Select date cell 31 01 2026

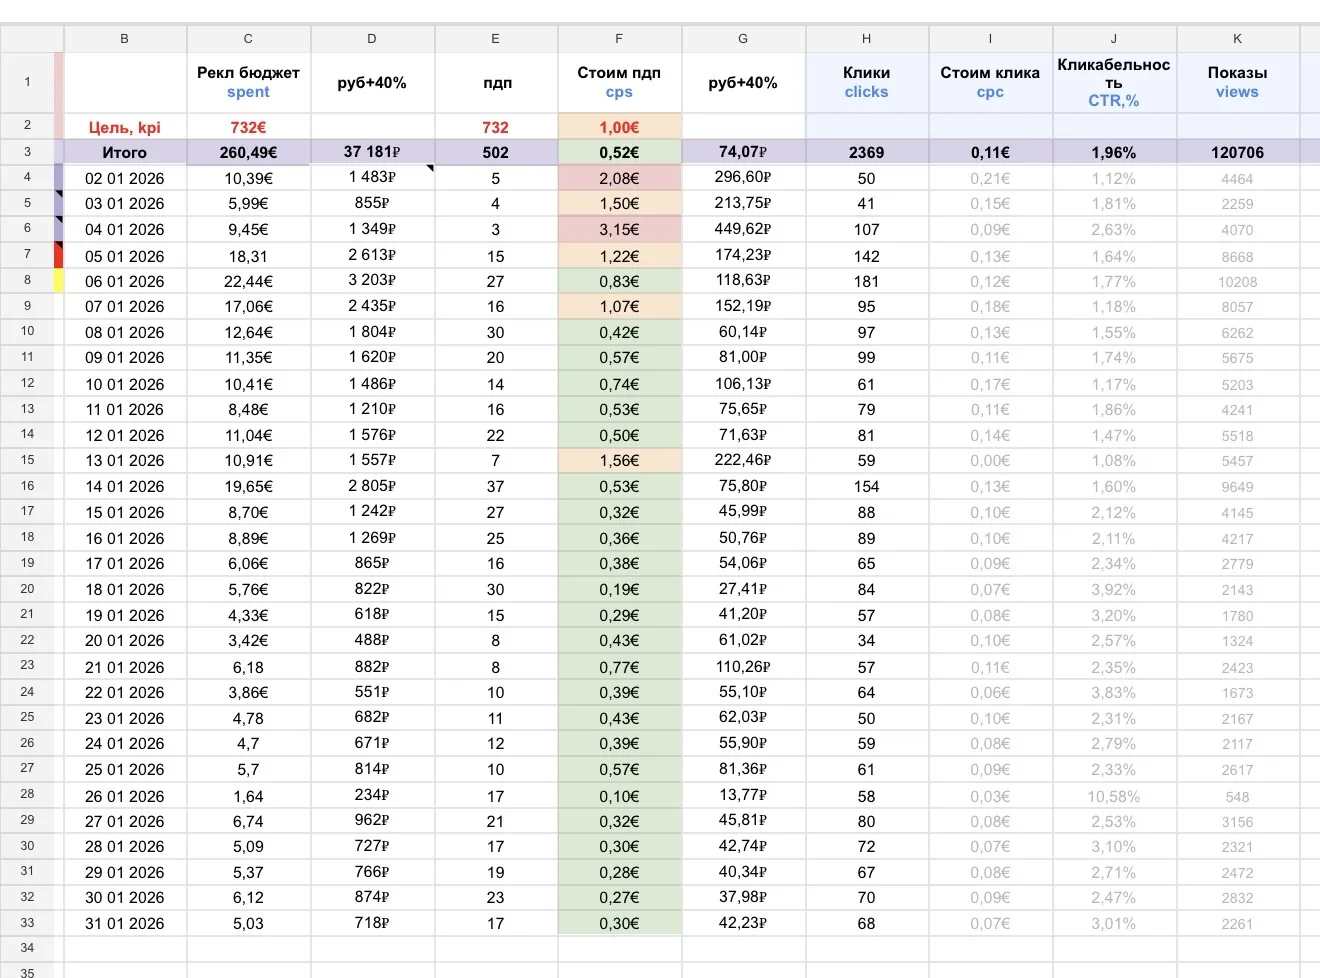[x=125, y=923]
